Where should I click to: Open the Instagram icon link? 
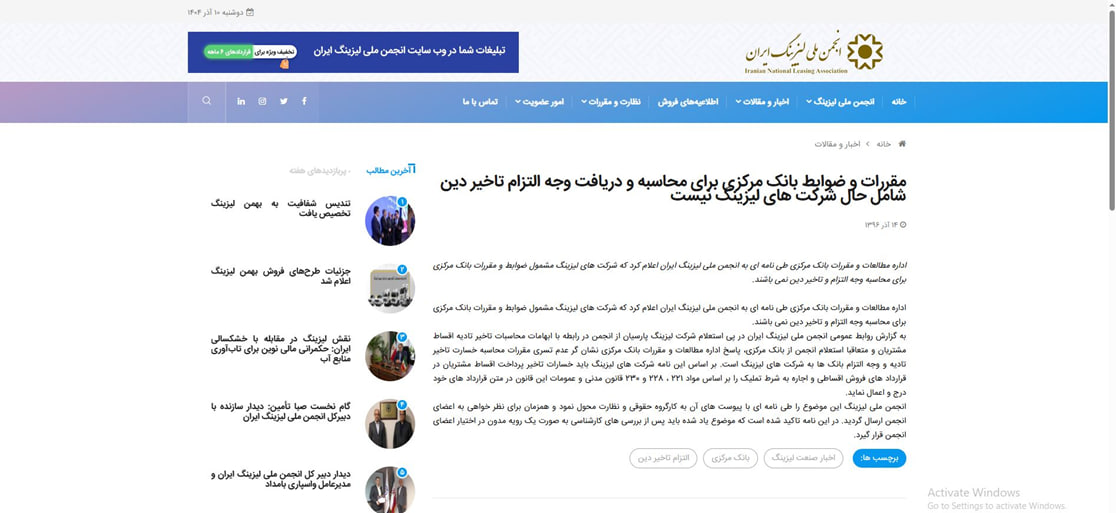[262, 101]
